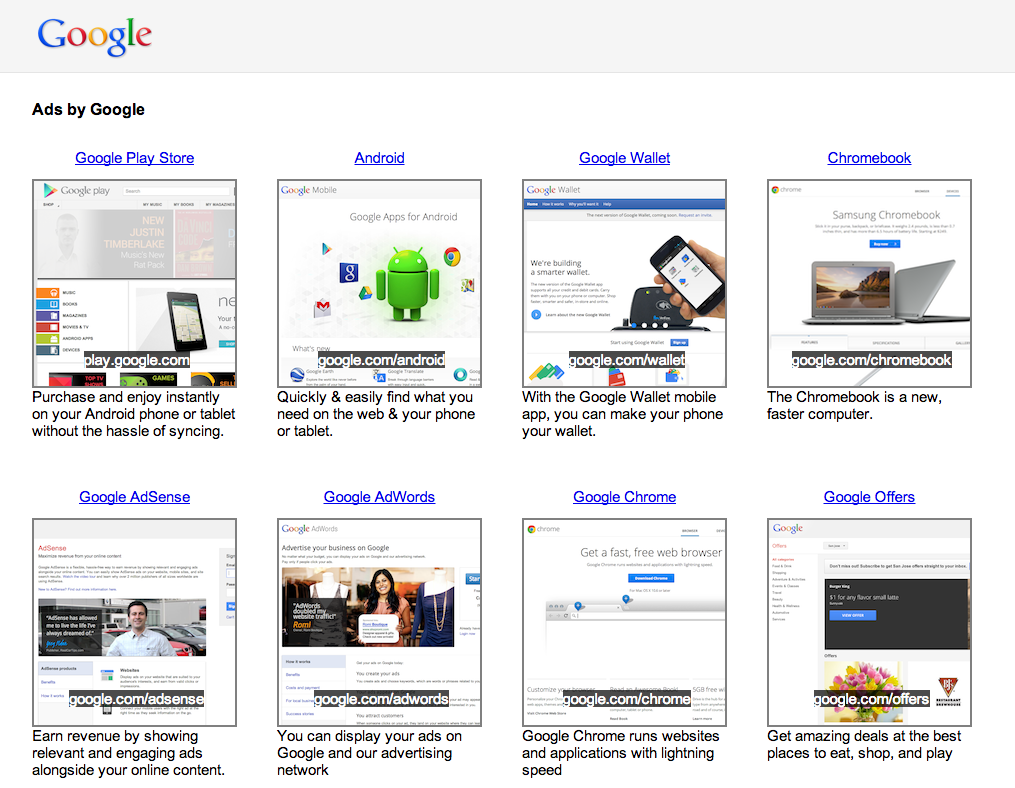Click the Google logo in the header
Image resolution: width=1015 pixels, height=788 pixels.
pyautogui.click(x=95, y=35)
